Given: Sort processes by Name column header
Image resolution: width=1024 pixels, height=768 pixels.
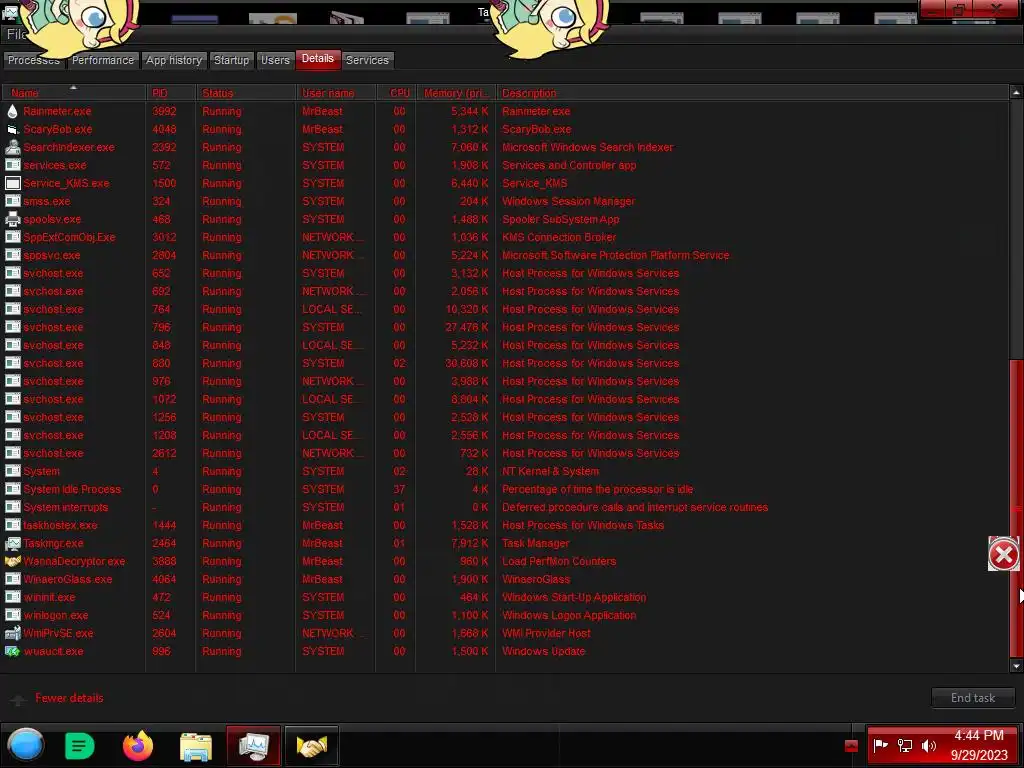Looking at the screenshot, I should pos(74,93).
